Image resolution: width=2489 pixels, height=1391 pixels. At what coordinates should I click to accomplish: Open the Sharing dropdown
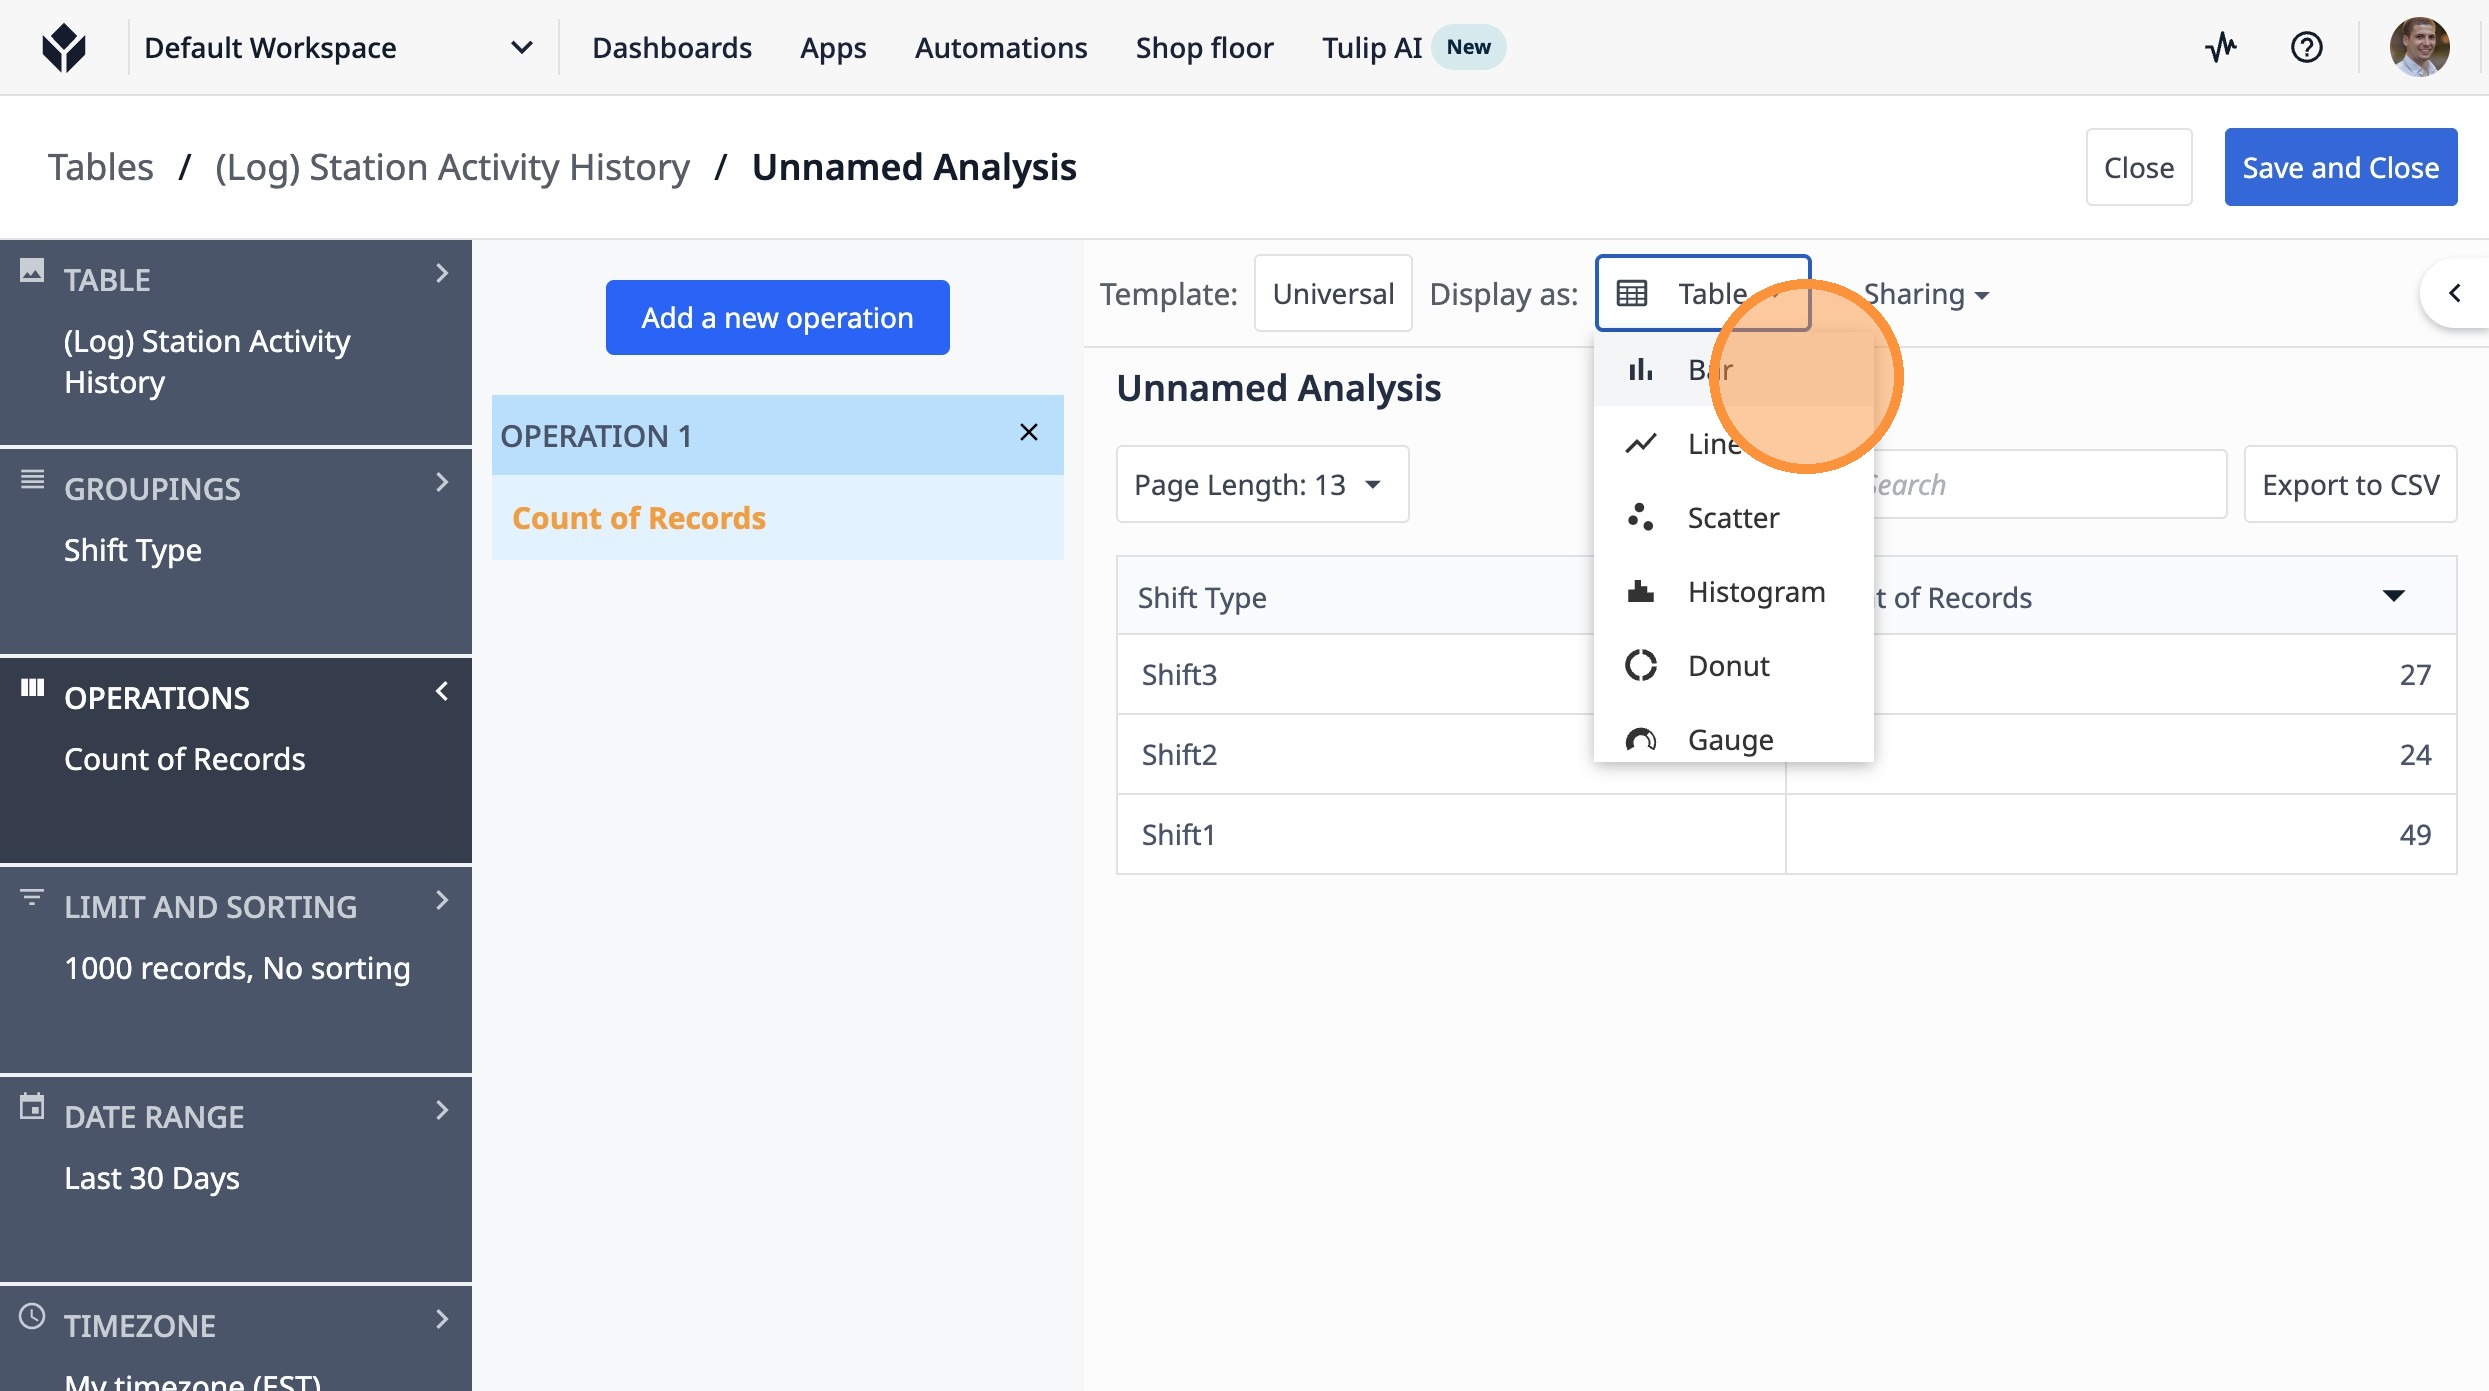pyautogui.click(x=1926, y=294)
